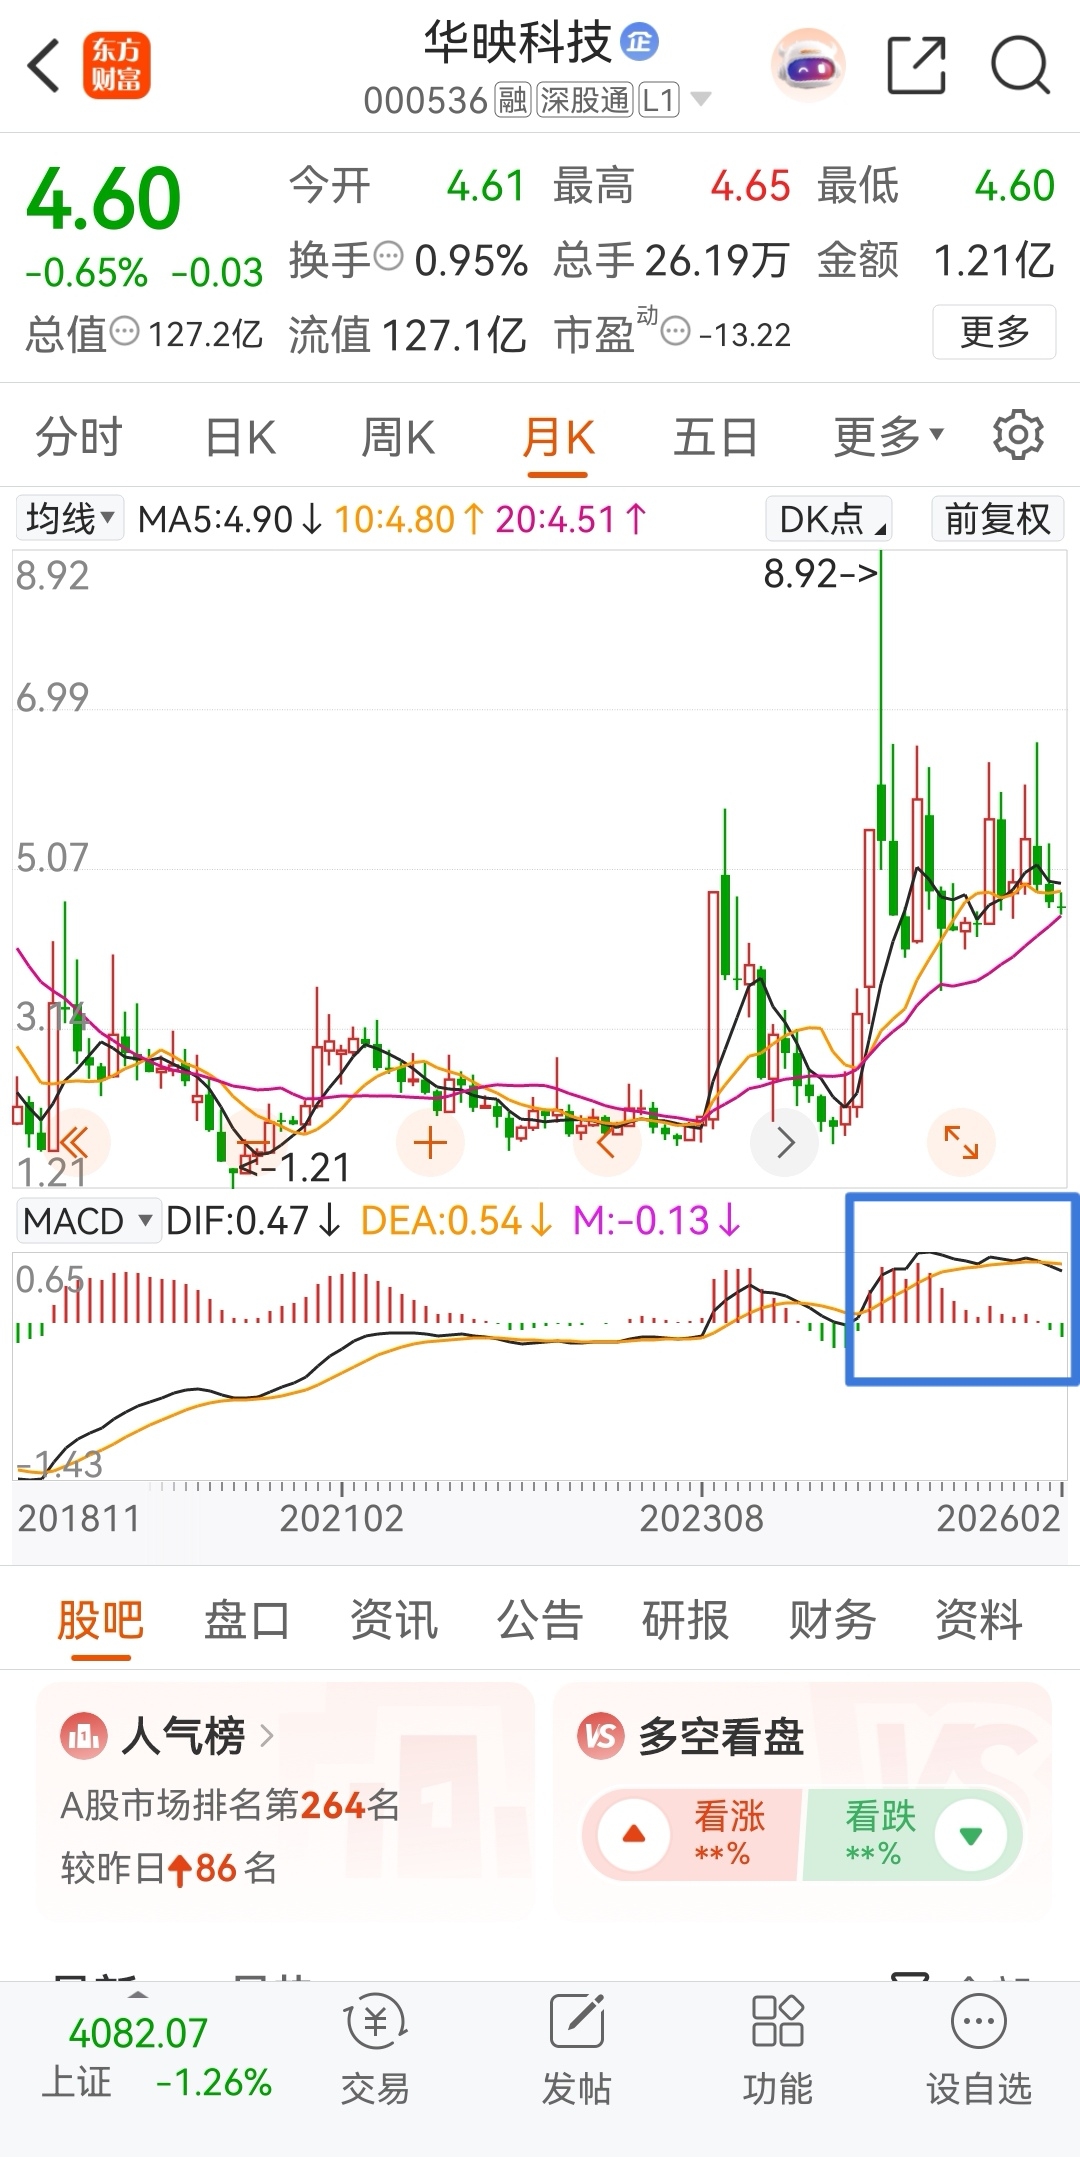Open the 公告 announcements tab
The image size is (1080, 2157).
(539, 1619)
